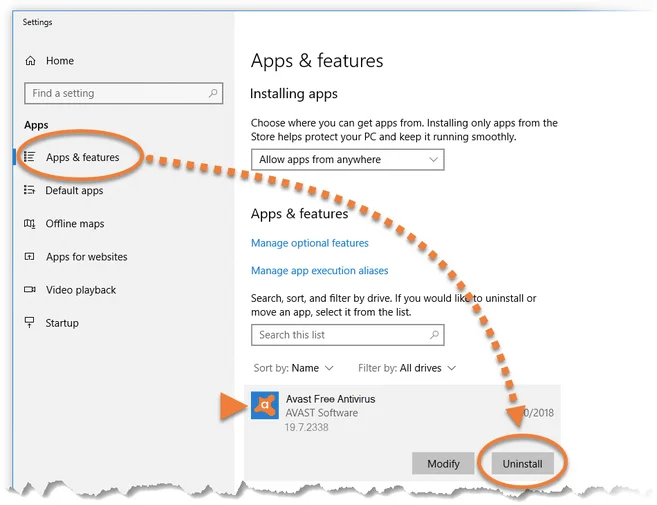Click the Offline maps icon
This screenshot has width=657, height=505.
click(29, 223)
